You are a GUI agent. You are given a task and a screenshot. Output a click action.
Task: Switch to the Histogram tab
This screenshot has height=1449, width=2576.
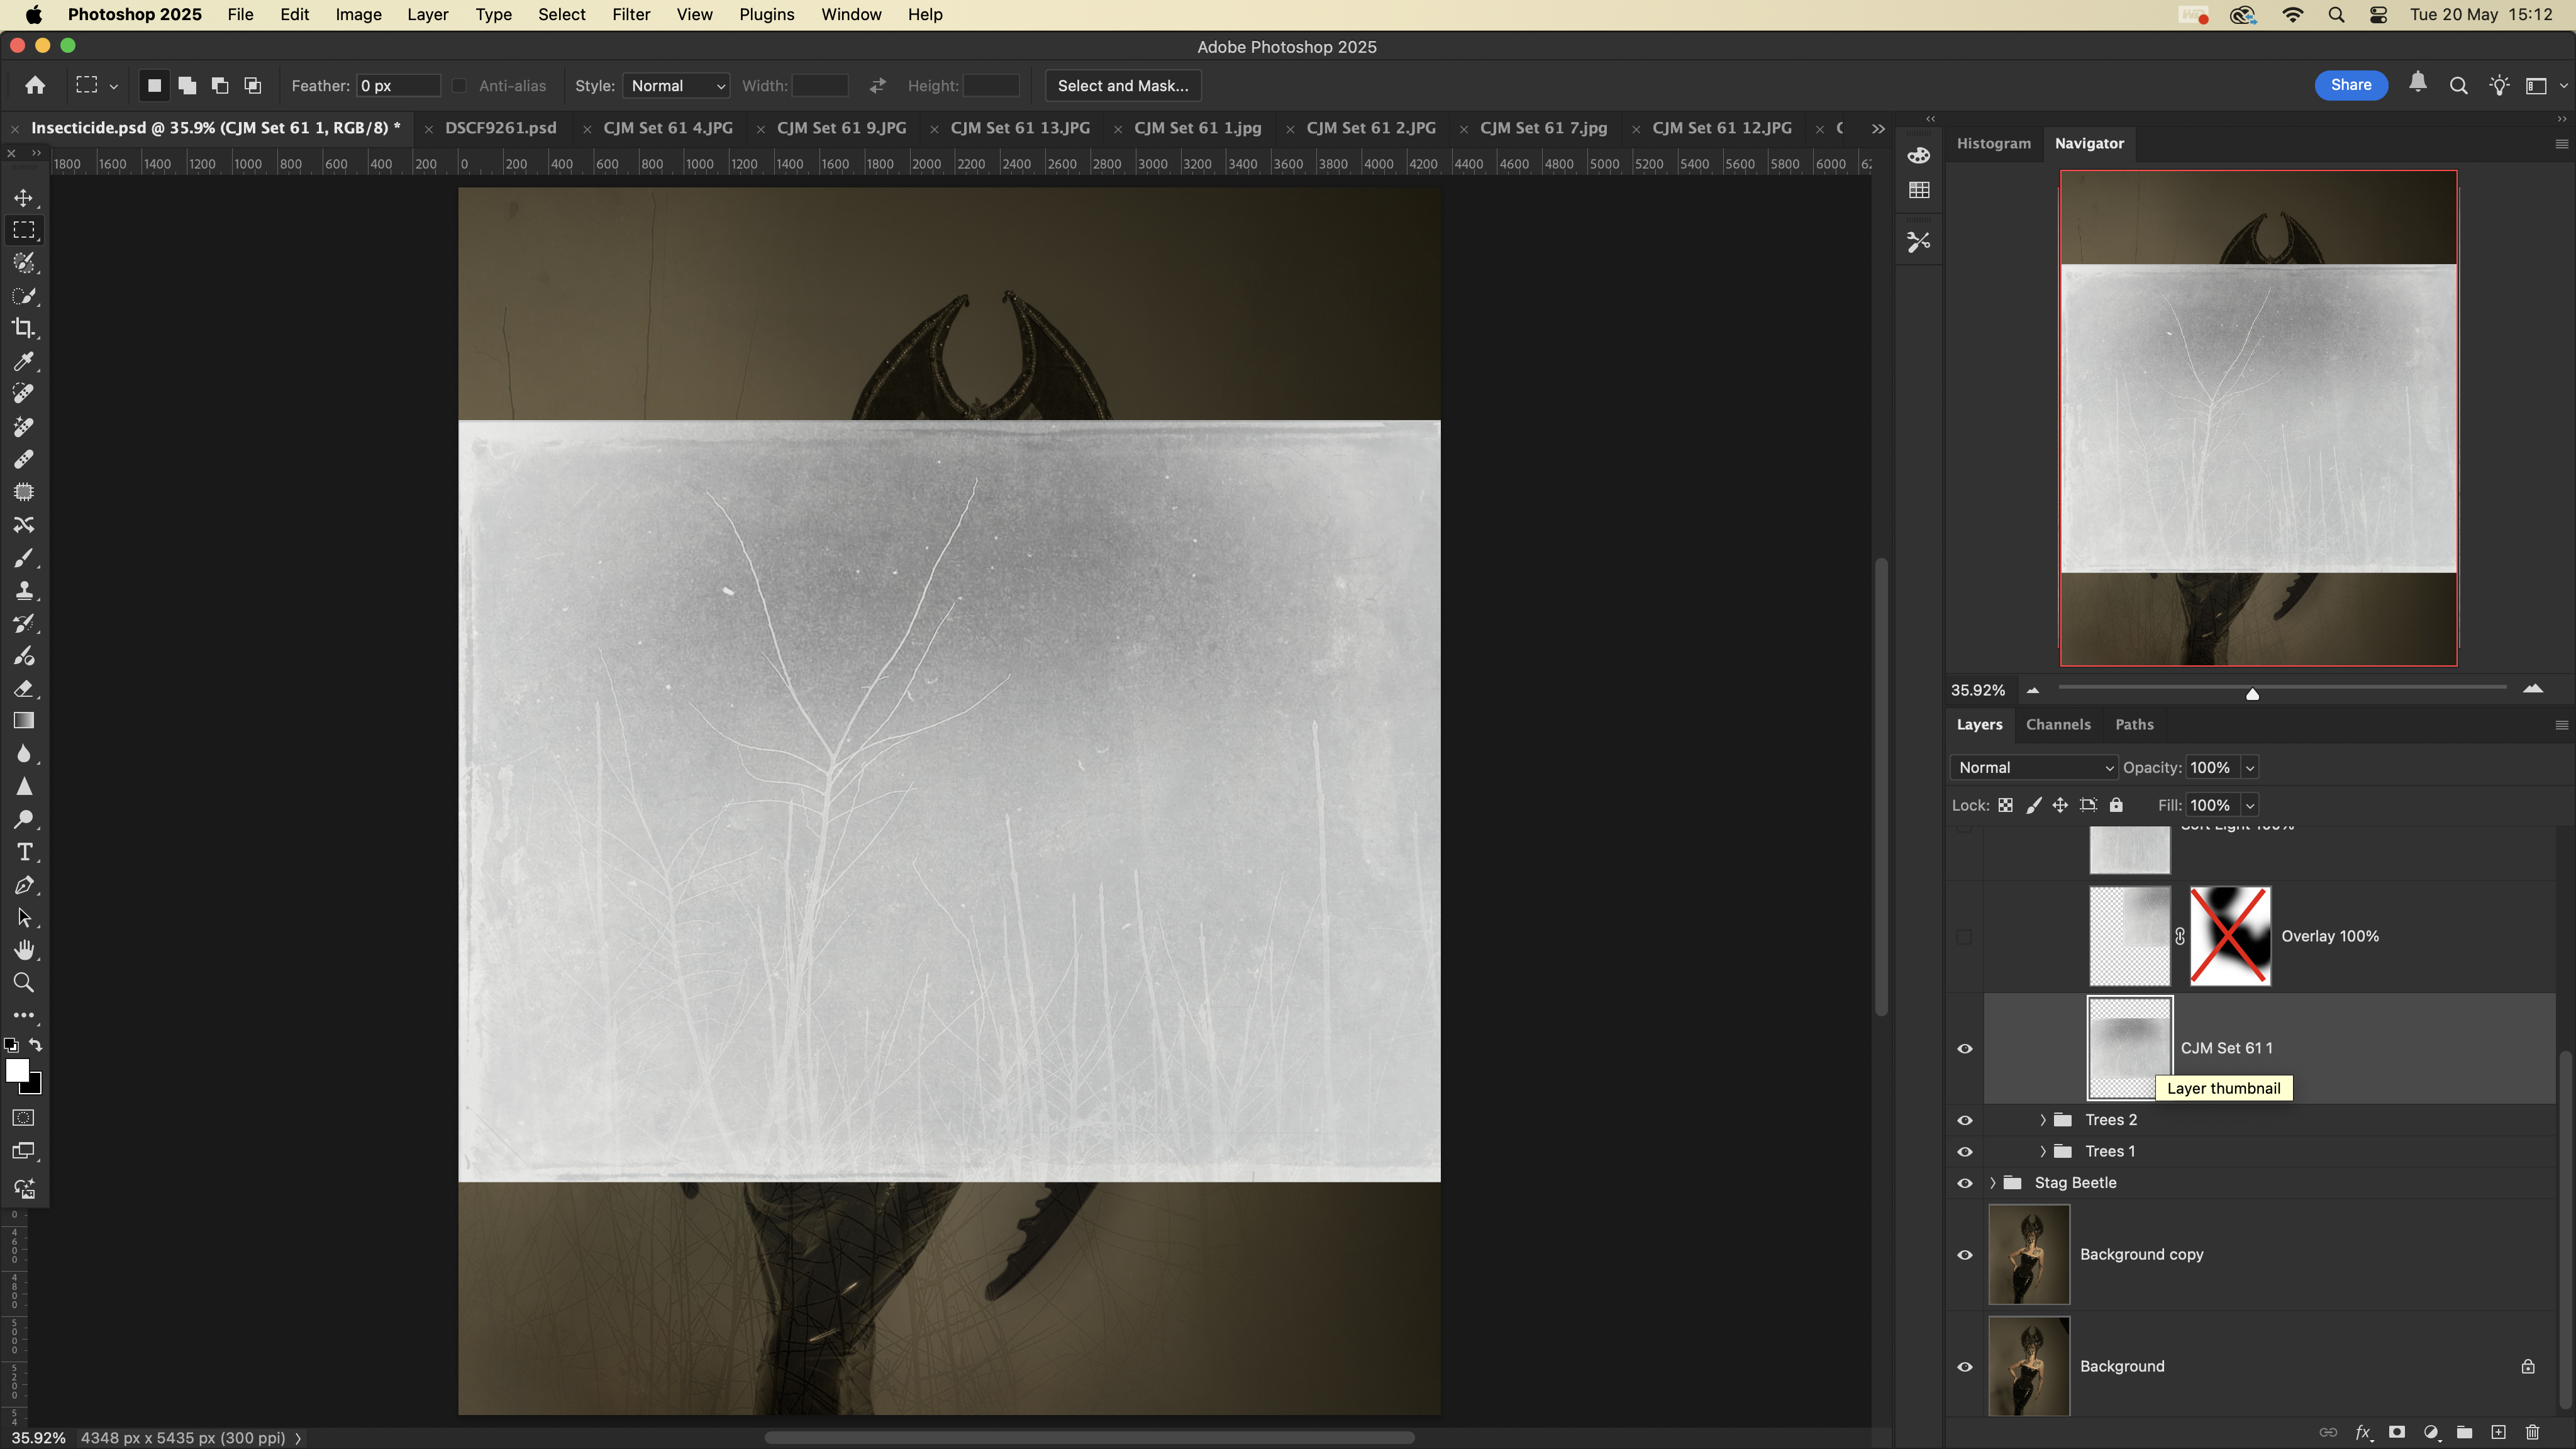pyautogui.click(x=1993, y=143)
